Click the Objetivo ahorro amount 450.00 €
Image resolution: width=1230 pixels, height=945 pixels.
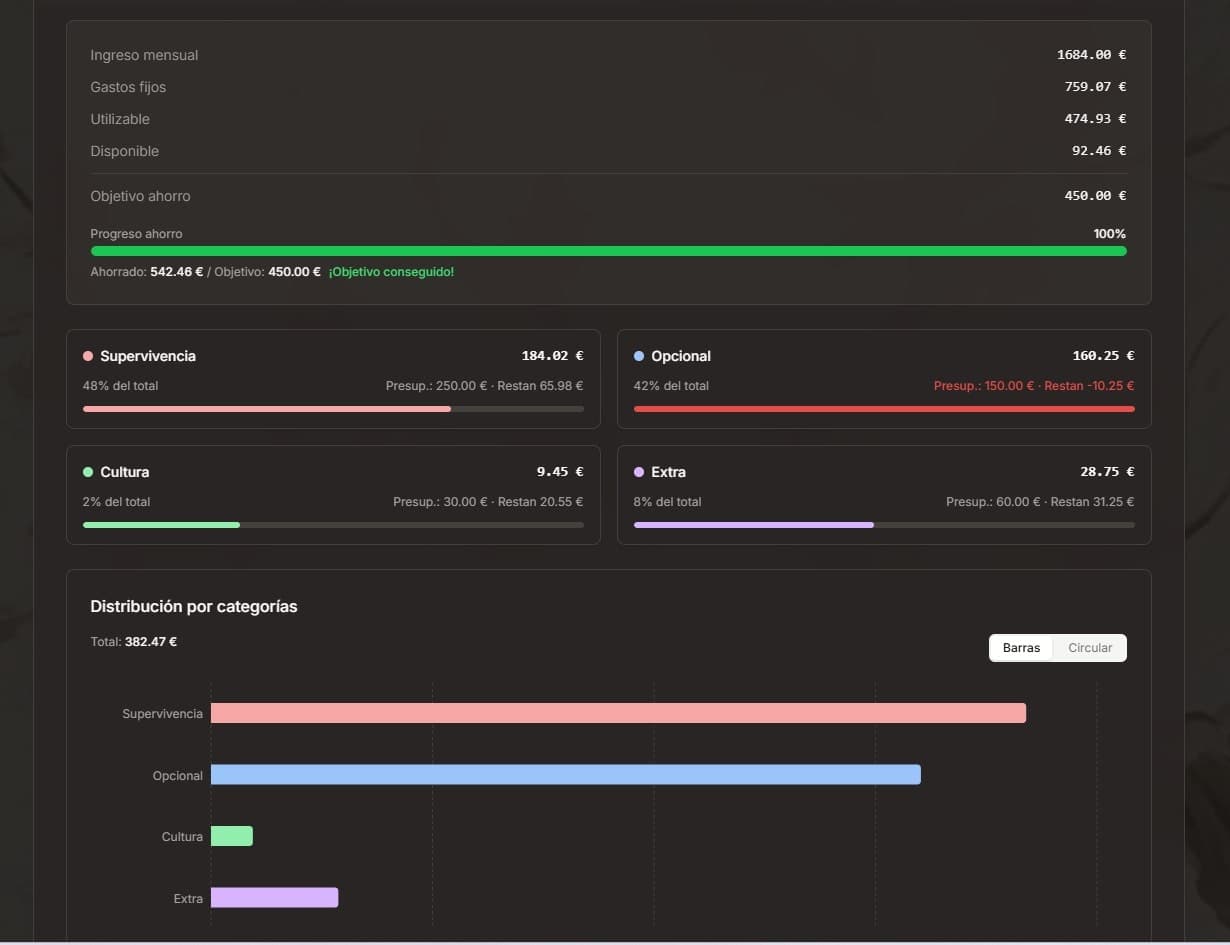point(1095,196)
